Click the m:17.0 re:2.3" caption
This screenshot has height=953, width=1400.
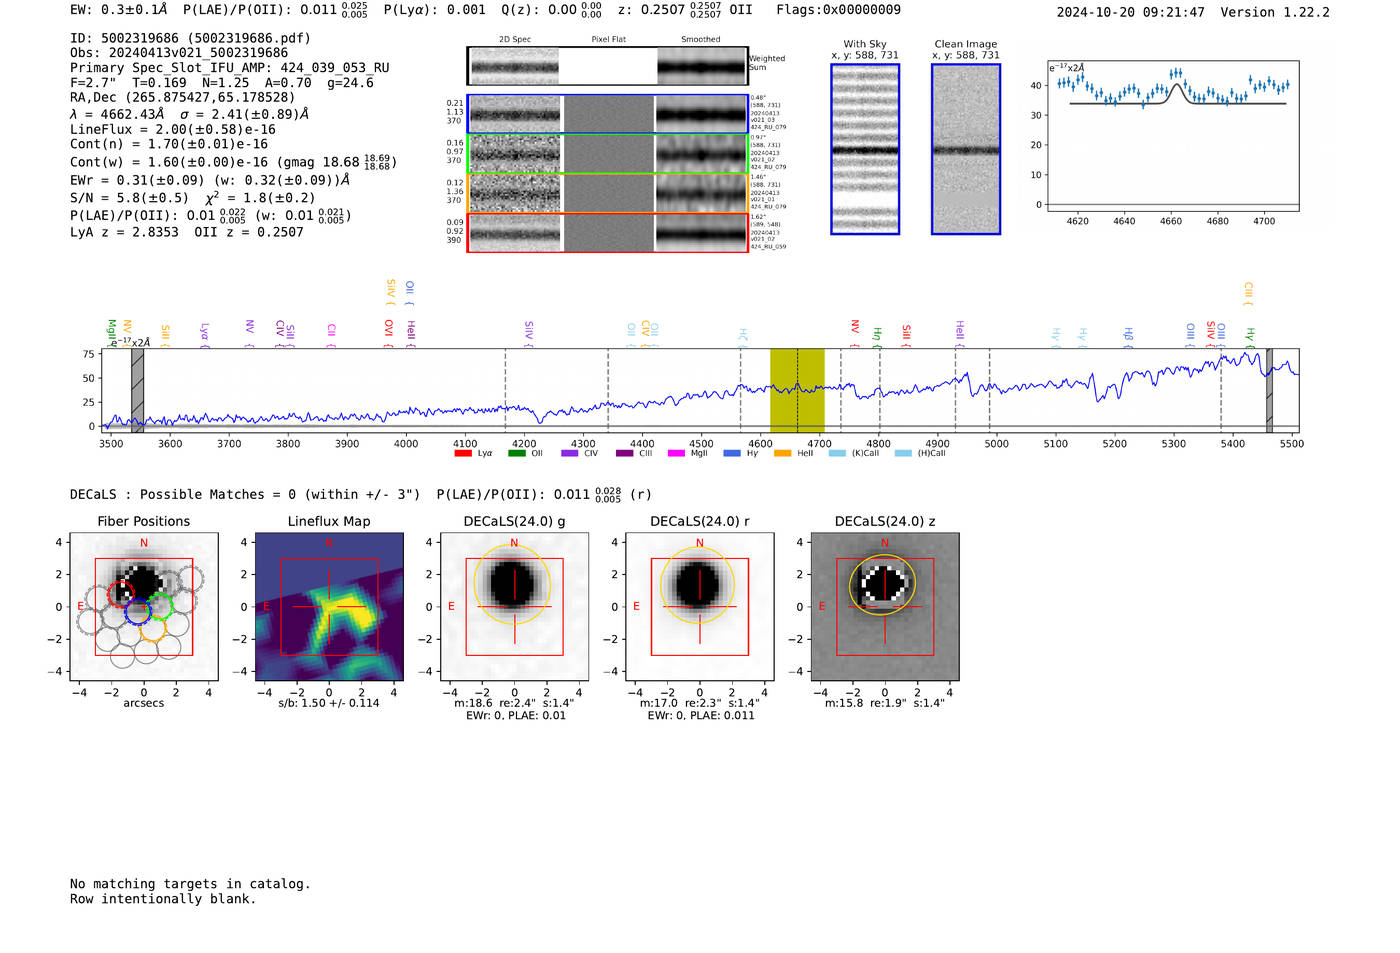pos(700,703)
